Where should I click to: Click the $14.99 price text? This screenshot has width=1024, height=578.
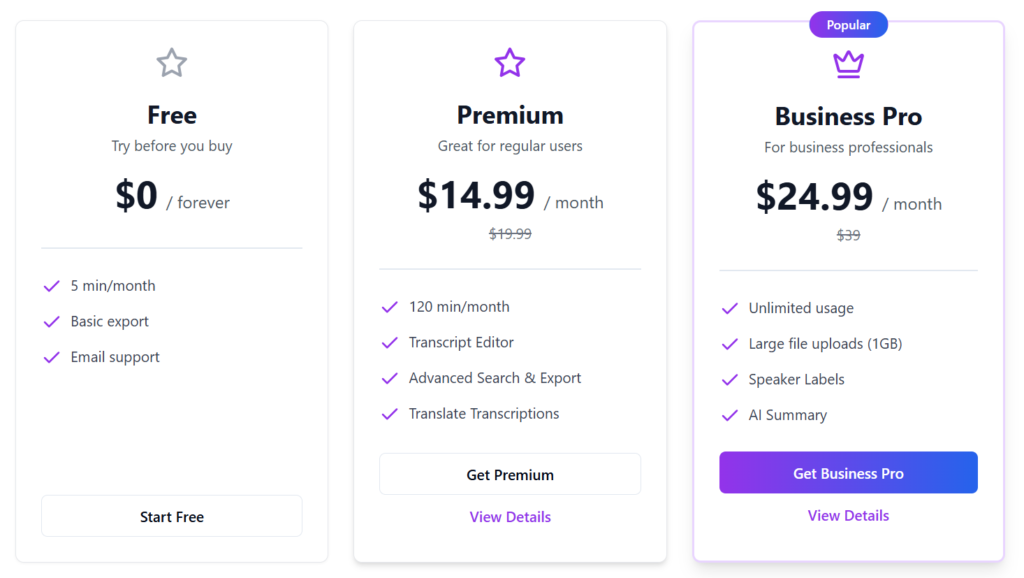pyautogui.click(x=476, y=195)
